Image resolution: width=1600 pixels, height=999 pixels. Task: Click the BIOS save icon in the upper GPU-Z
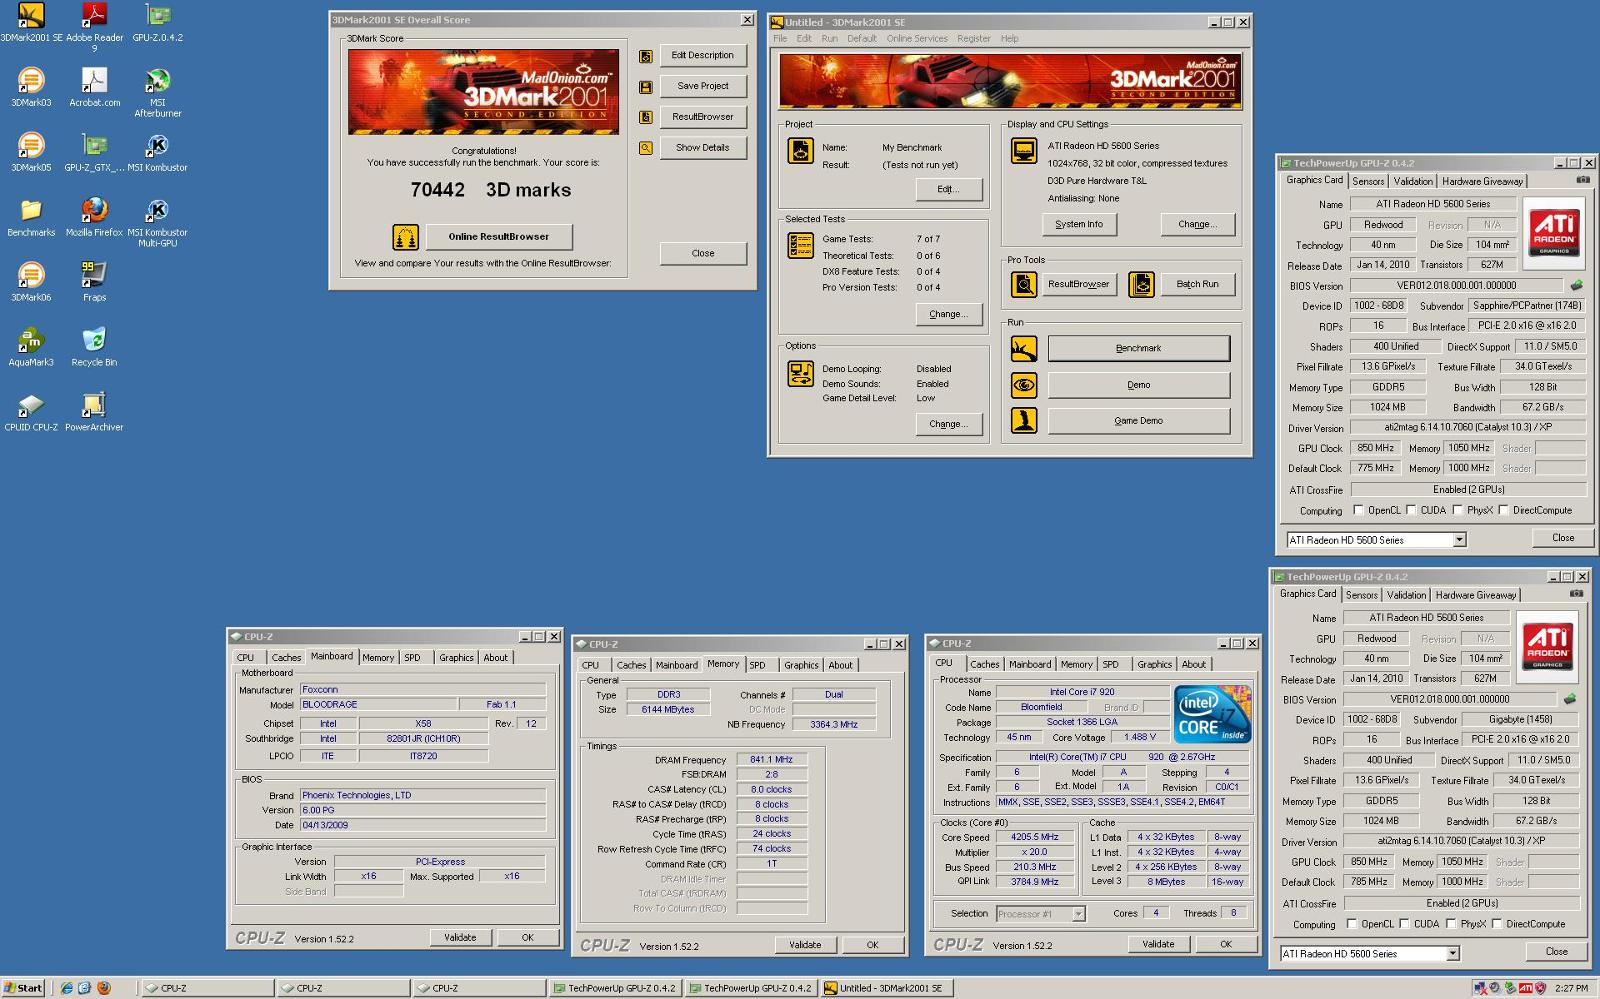pyautogui.click(x=1577, y=286)
